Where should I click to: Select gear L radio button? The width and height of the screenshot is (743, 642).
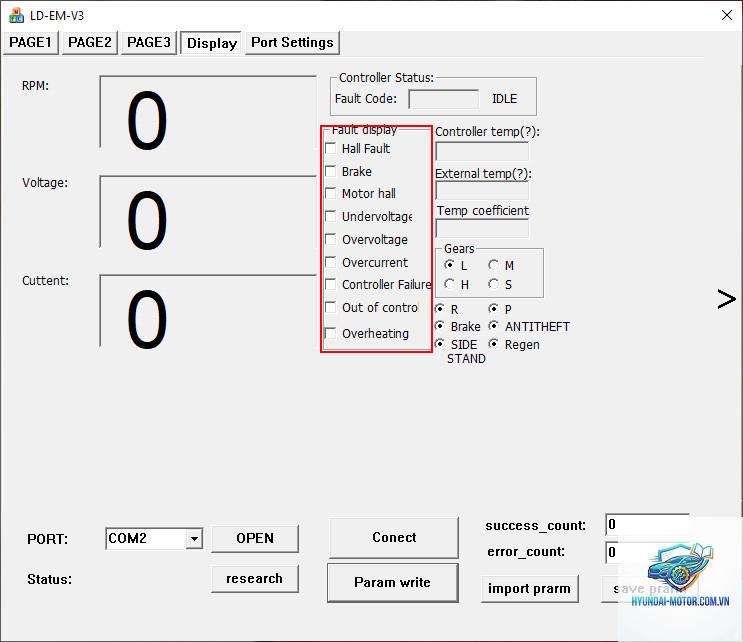click(449, 265)
